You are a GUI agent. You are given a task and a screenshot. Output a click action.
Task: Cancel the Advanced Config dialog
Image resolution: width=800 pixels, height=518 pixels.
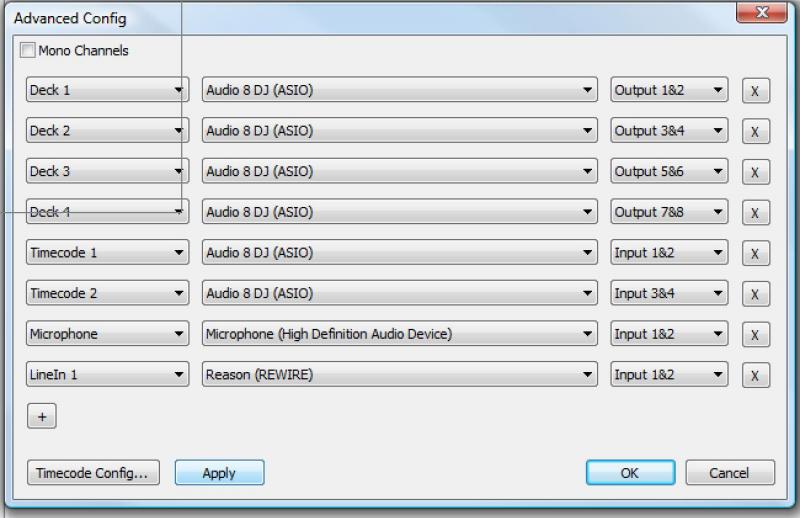730,473
